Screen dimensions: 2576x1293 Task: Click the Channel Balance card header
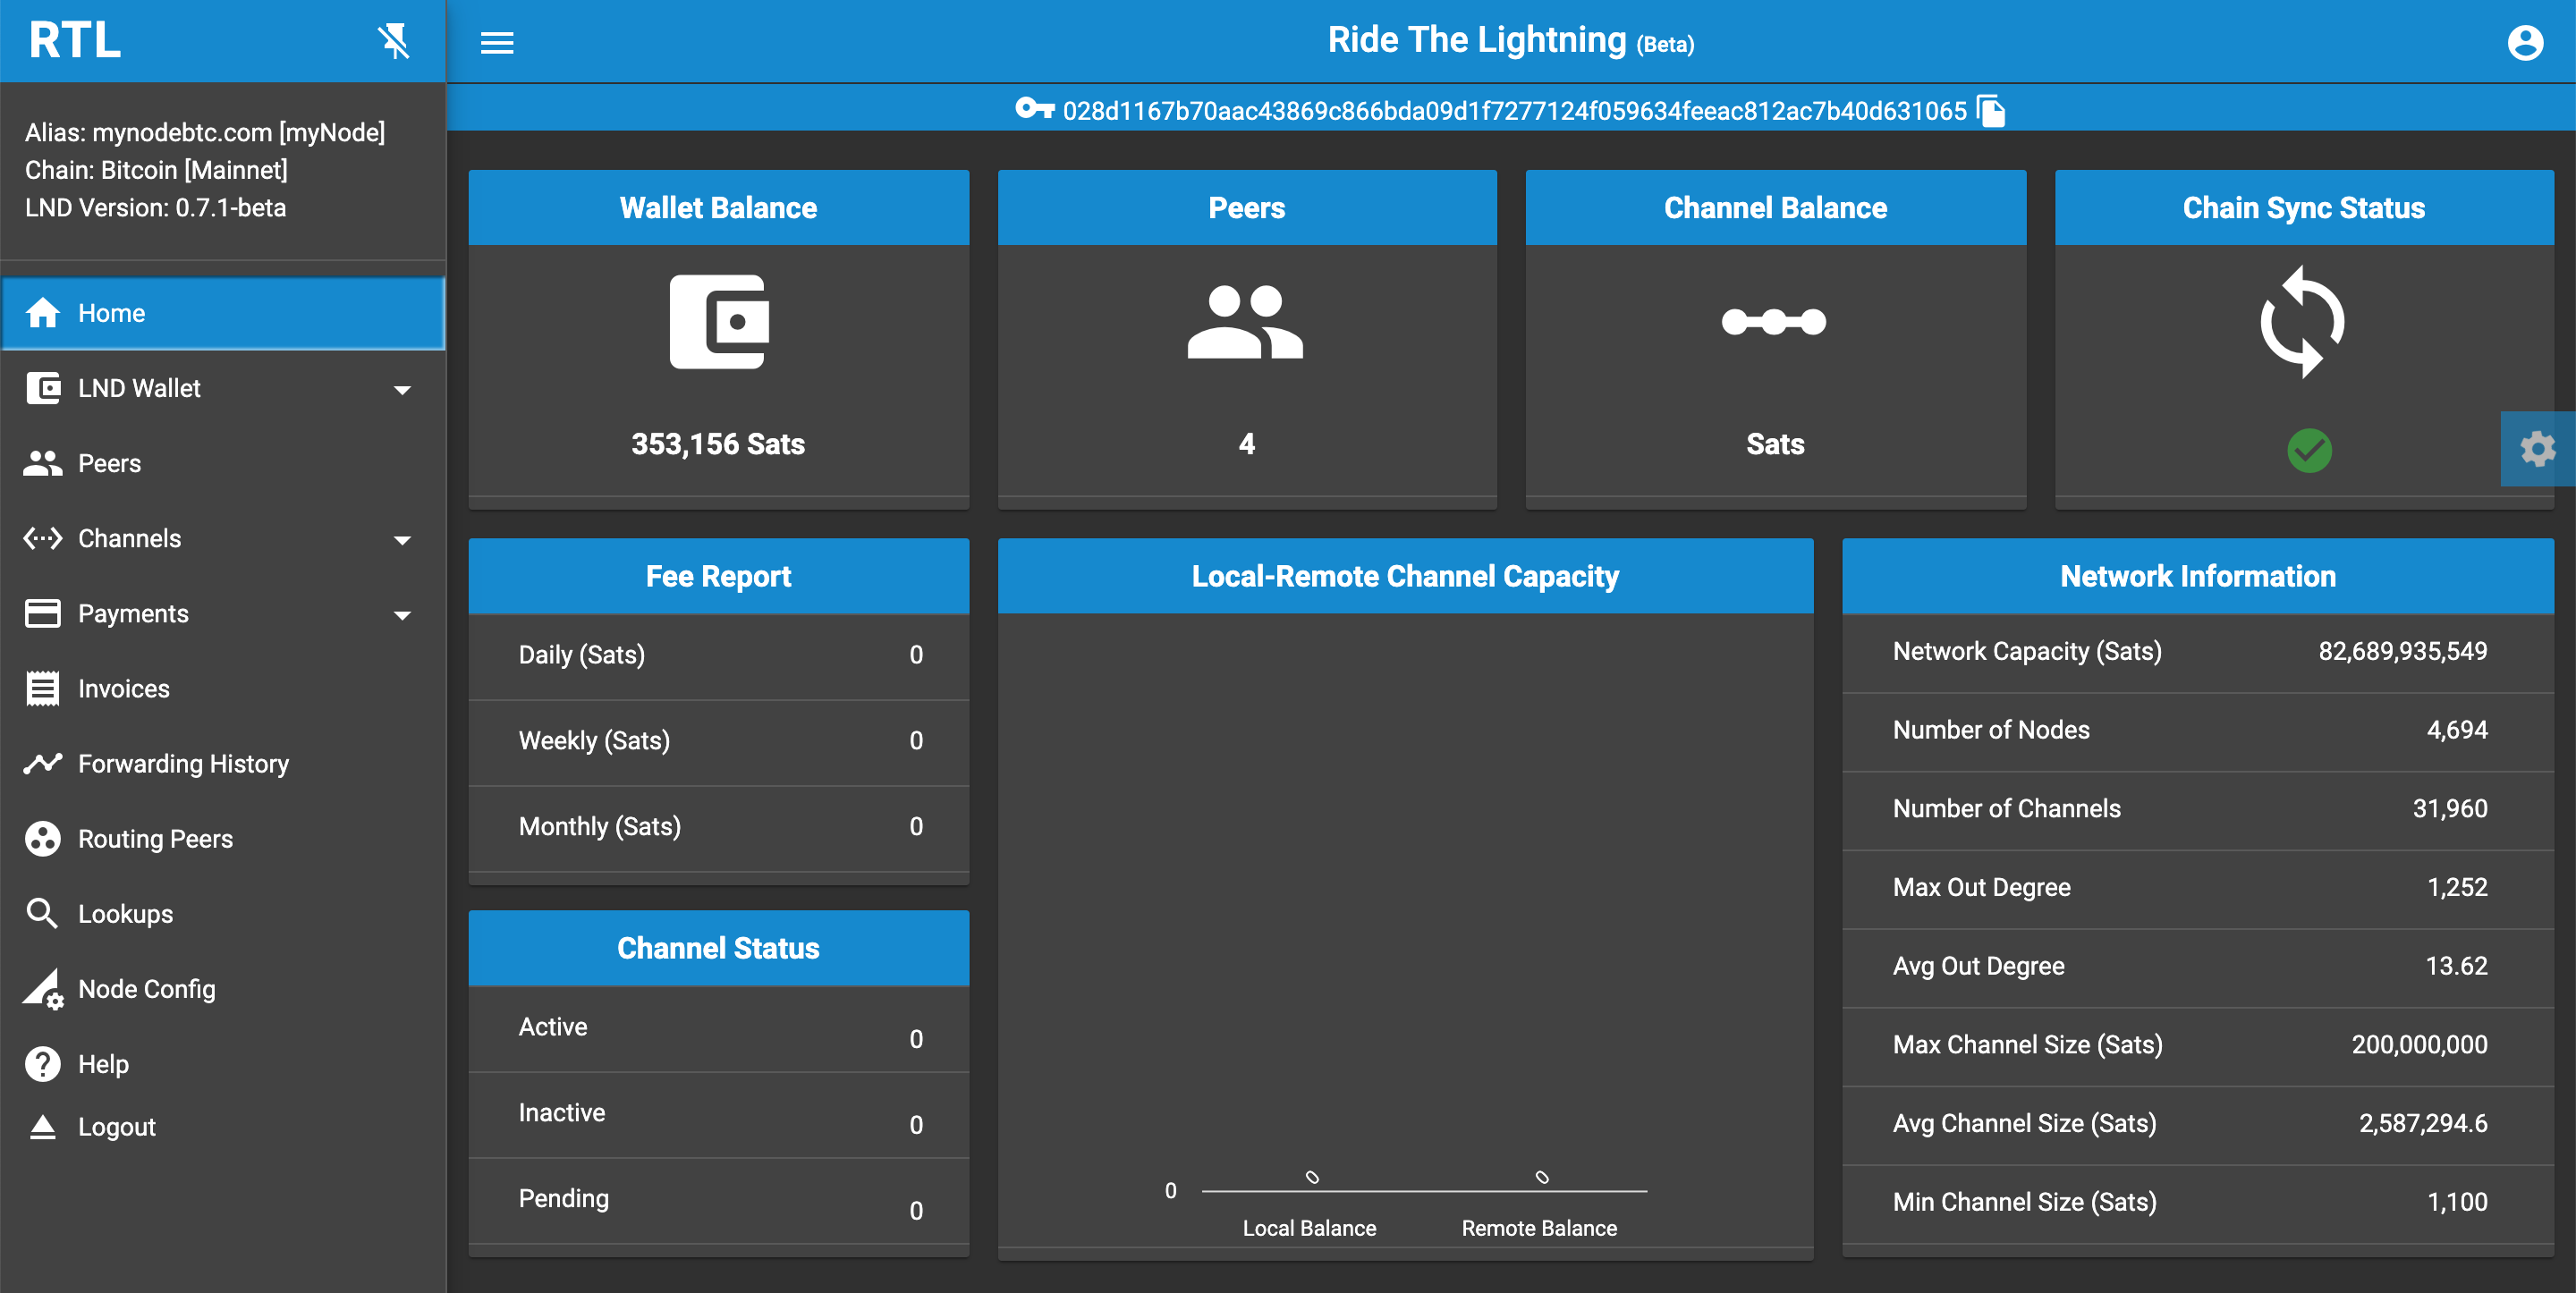click(x=1775, y=207)
